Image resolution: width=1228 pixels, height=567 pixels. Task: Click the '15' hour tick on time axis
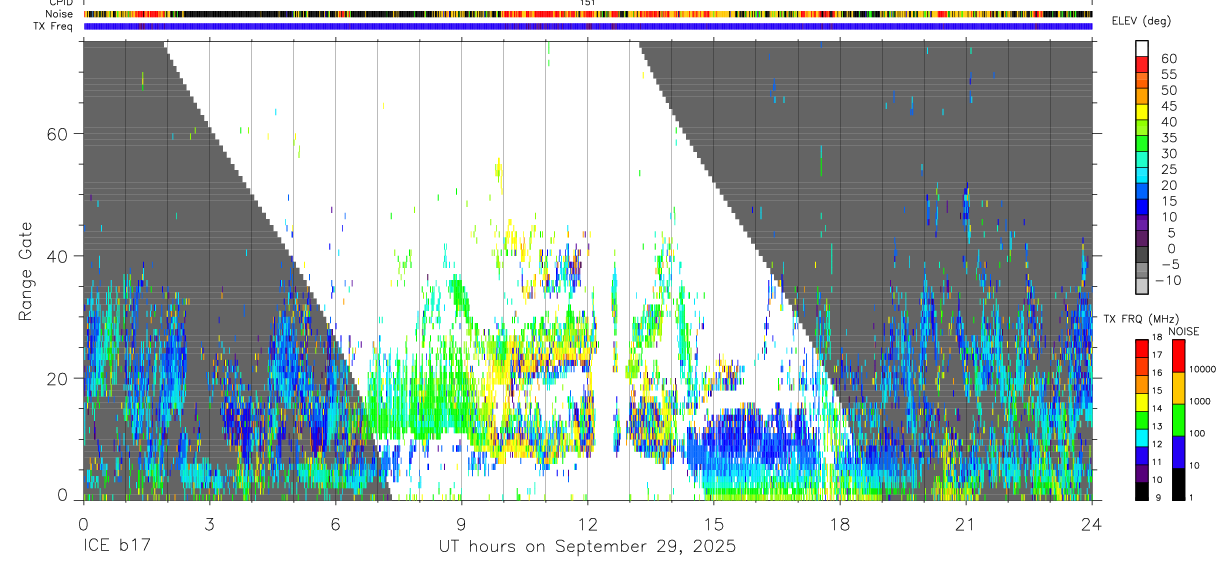pyautogui.click(x=714, y=524)
